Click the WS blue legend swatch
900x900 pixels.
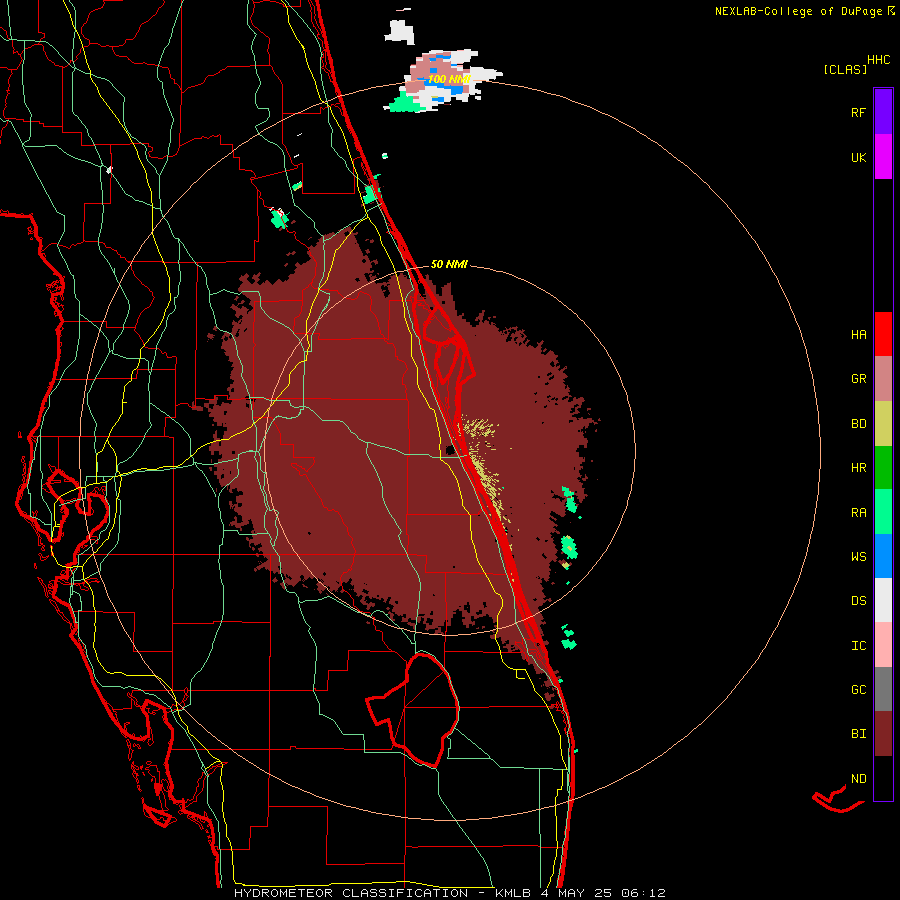883,556
